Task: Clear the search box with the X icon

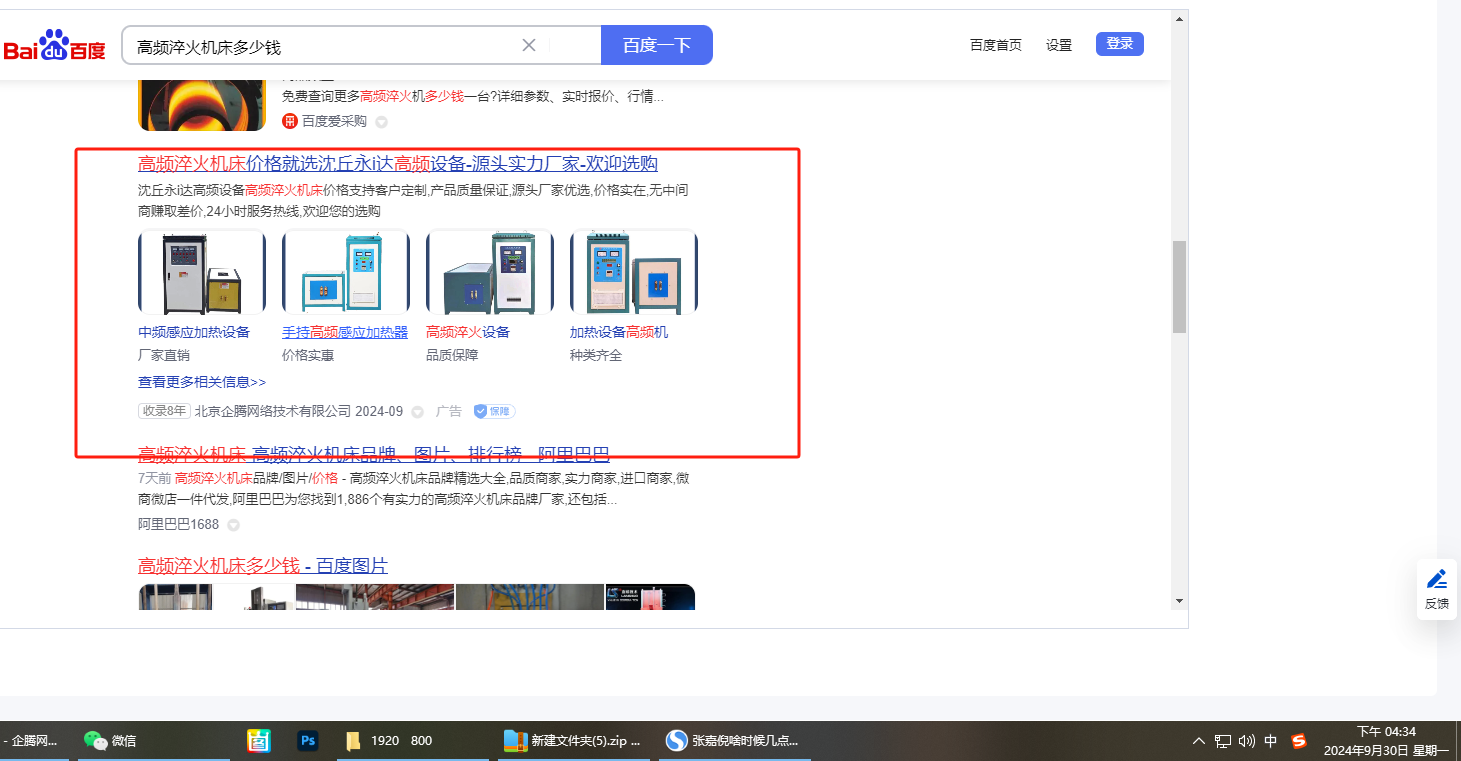Action: coord(529,45)
